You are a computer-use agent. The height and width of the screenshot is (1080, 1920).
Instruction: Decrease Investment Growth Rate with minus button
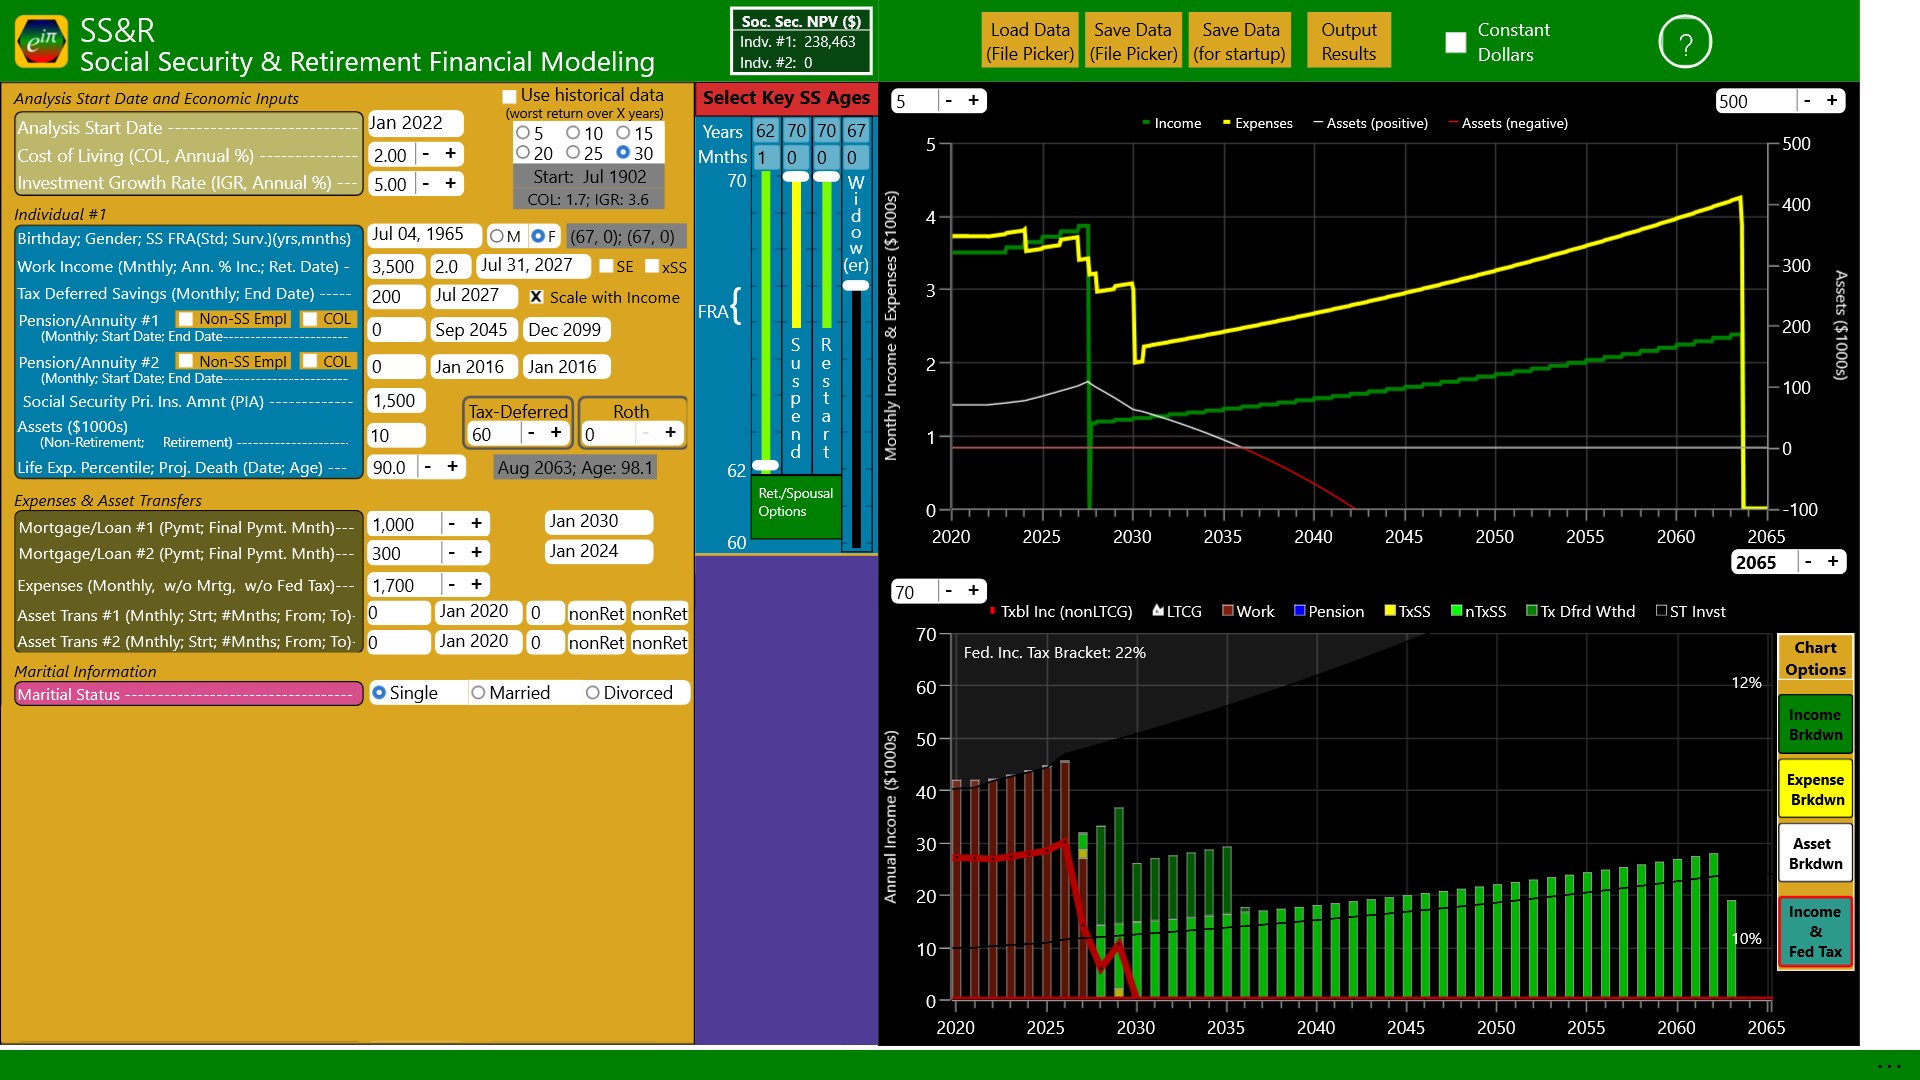[426, 184]
